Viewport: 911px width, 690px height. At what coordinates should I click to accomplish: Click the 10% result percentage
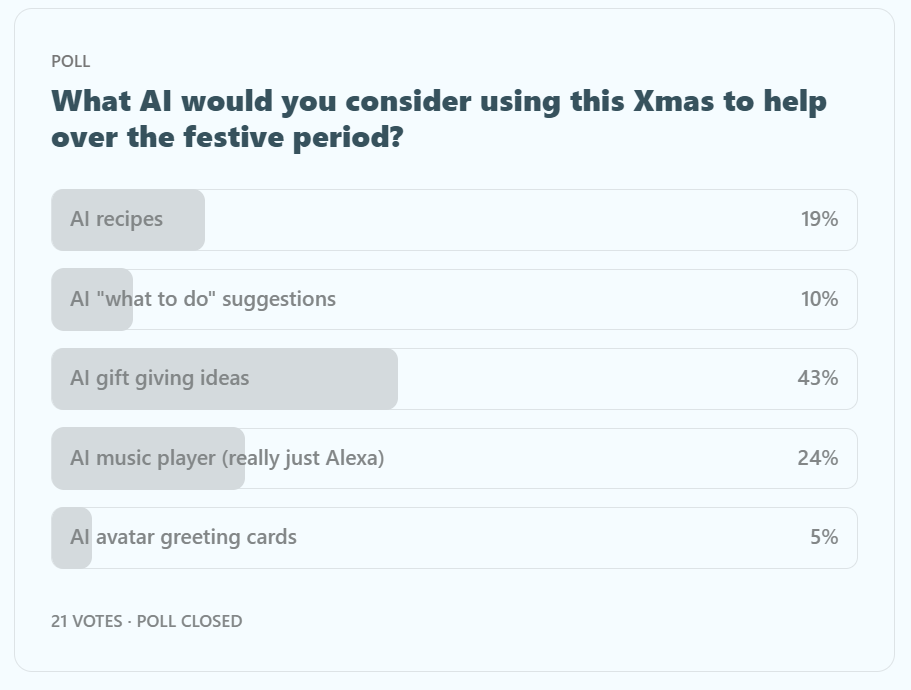(x=819, y=299)
